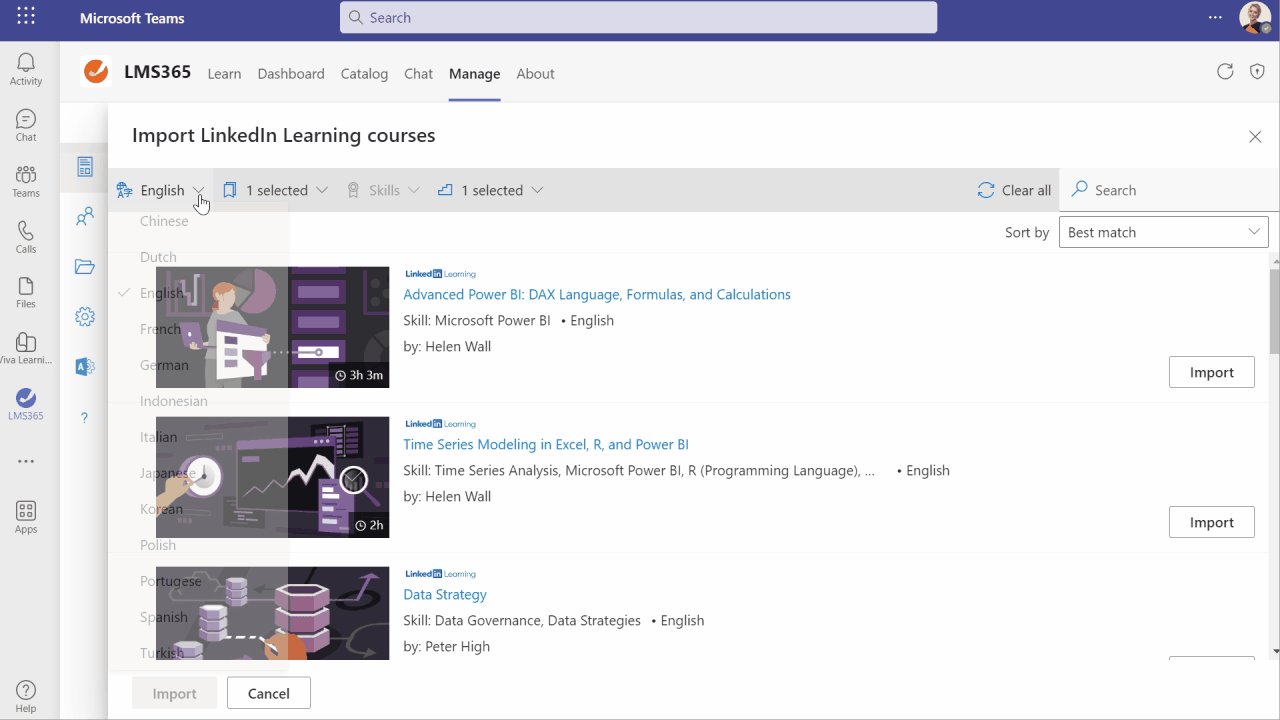Import the Advanced Power BI DAX course
Viewport: 1280px width, 720px height.
pos(1211,372)
